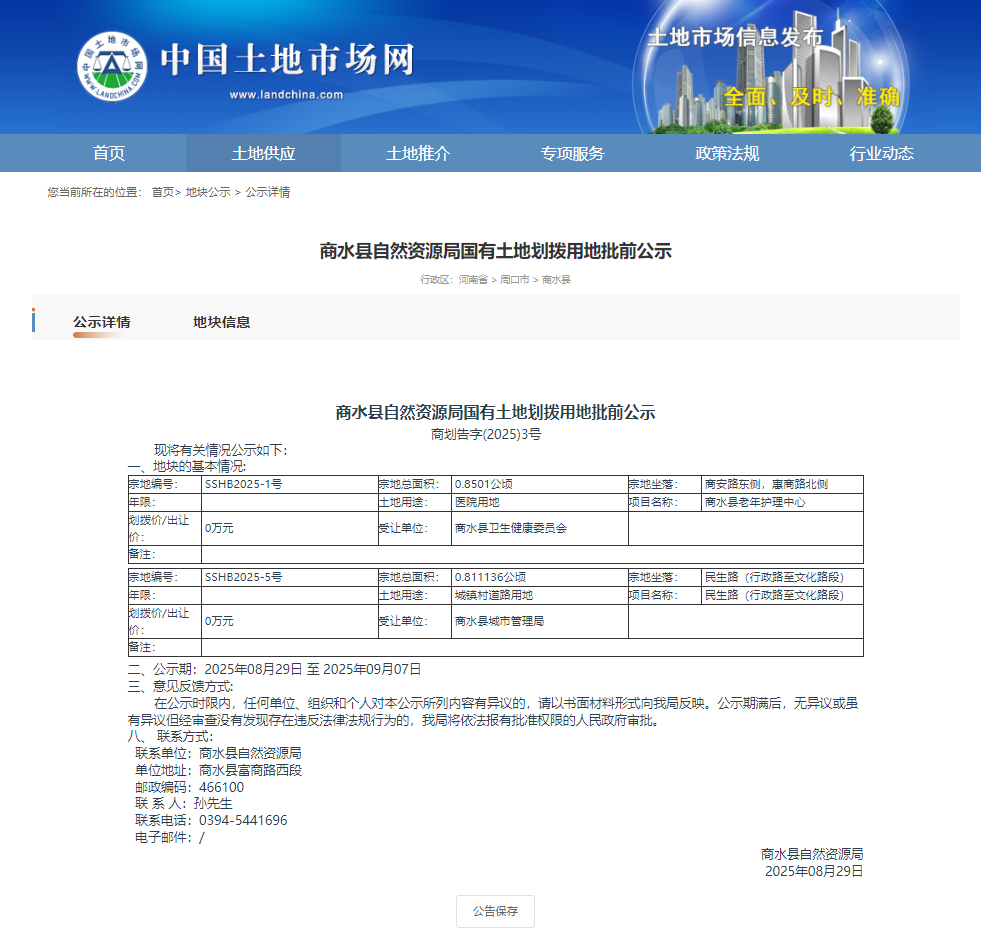981x939 pixels.
Task: Click the 中国土地市场网 site title
Action: click(286, 60)
